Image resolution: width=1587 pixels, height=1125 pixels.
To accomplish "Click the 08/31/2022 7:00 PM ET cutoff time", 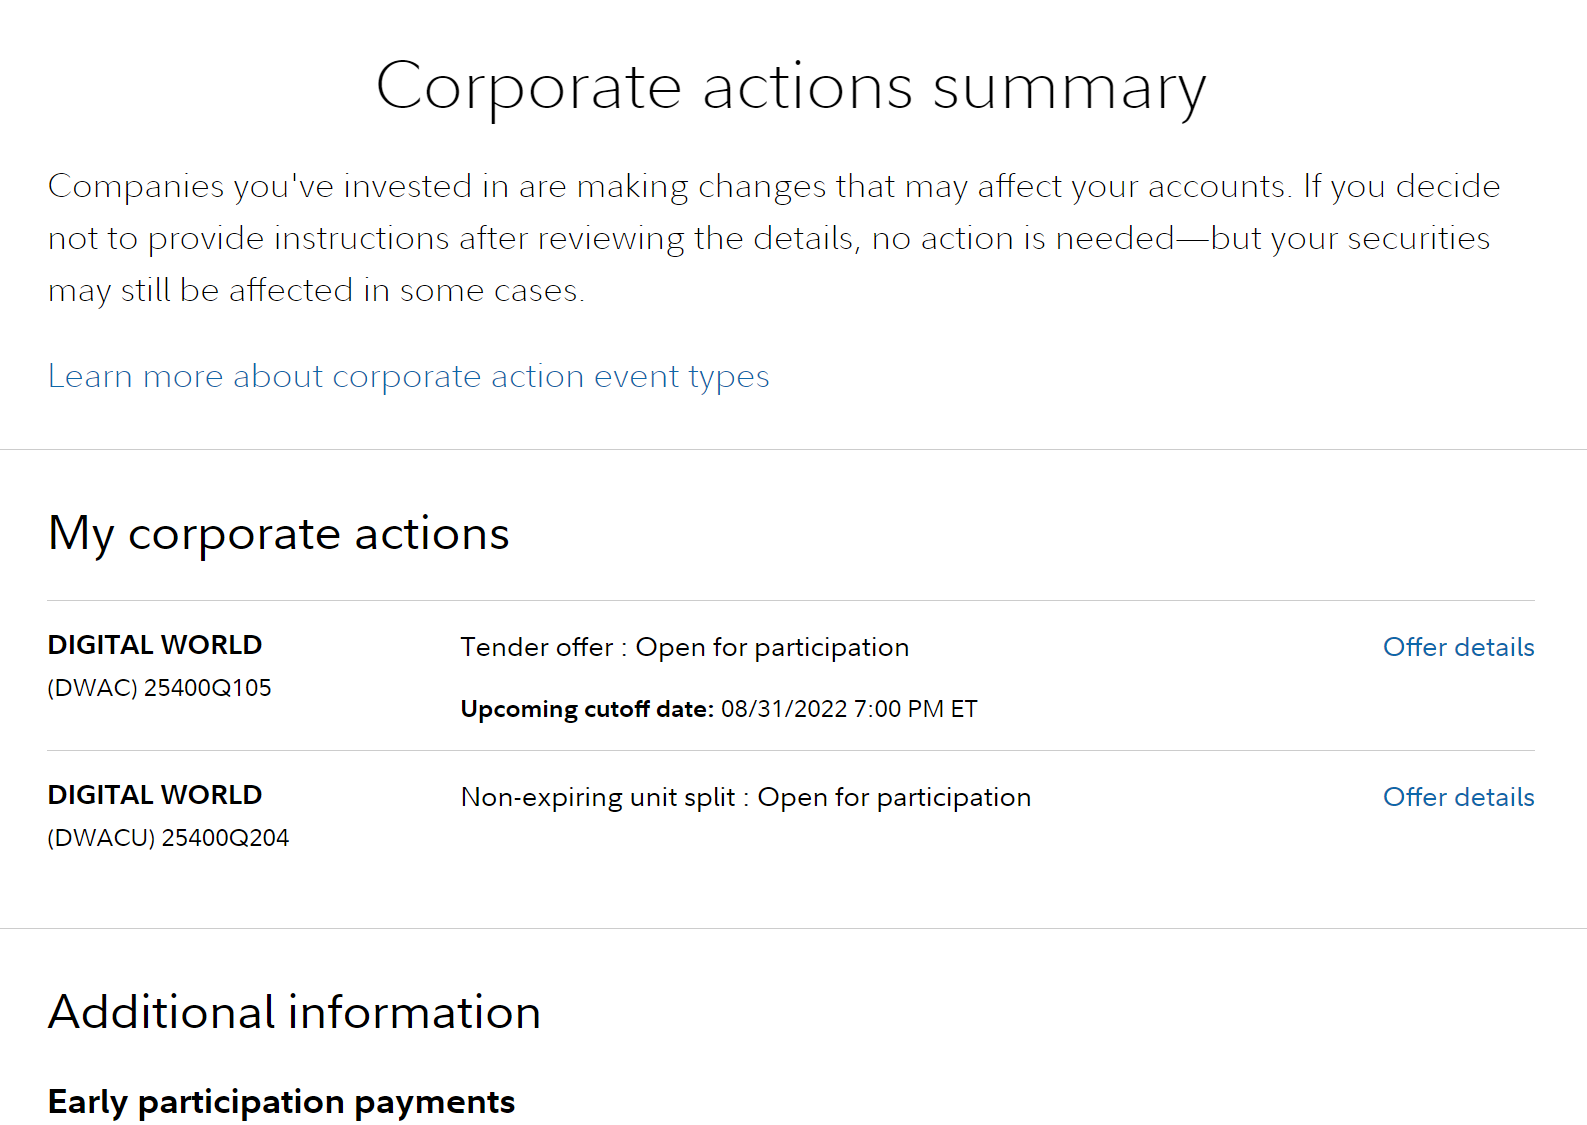I will (849, 709).
